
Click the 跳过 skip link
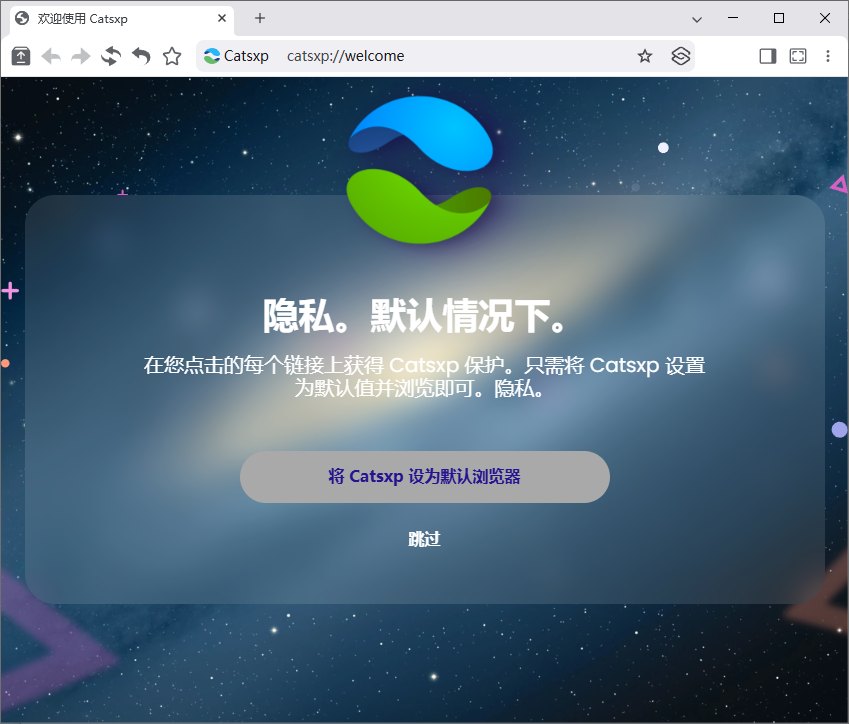[424, 539]
